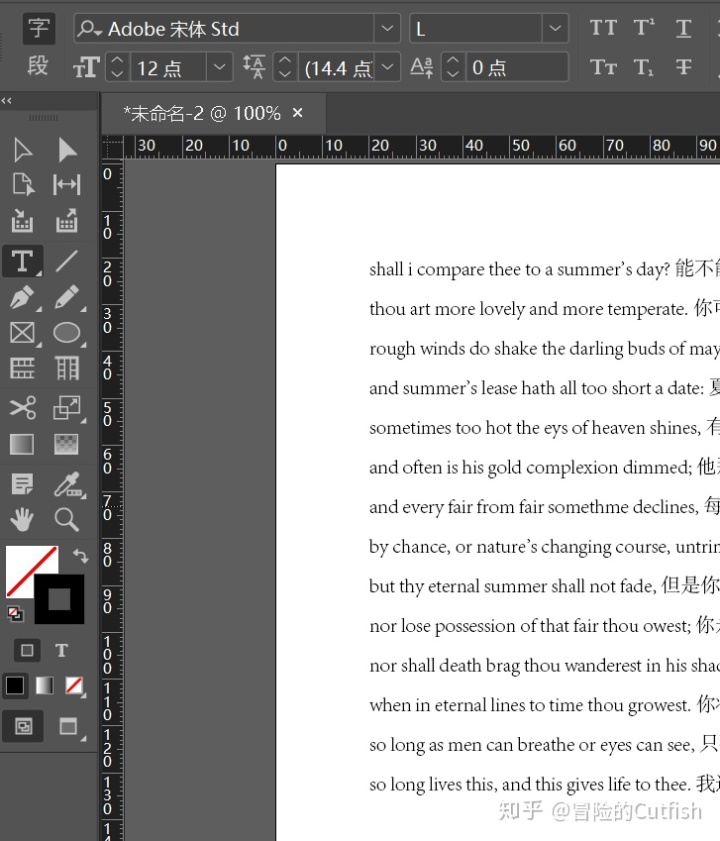Image resolution: width=720 pixels, height=841 pixels.
Task: Adjust the baseline shift stepper arrows
Action: pyautogui.click(x=453, y=67)
